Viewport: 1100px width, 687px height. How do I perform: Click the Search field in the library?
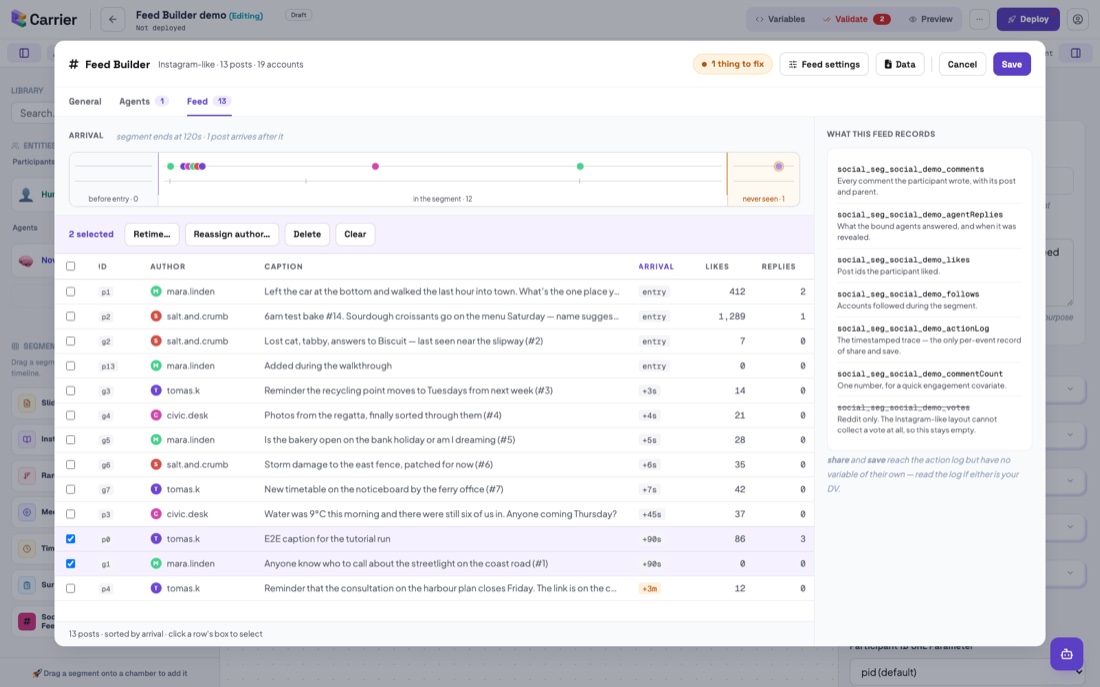(33, 113)
